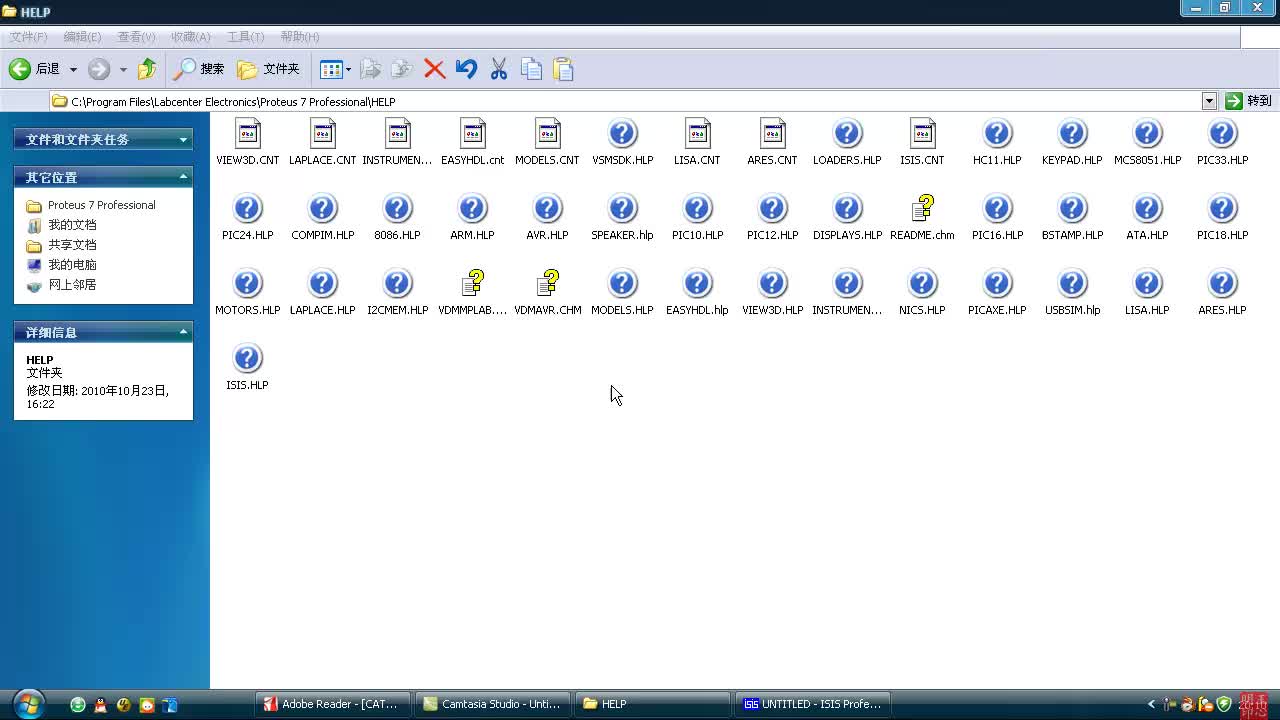Select the VSMSDK.HLP help file

click(x=622, y=134)
